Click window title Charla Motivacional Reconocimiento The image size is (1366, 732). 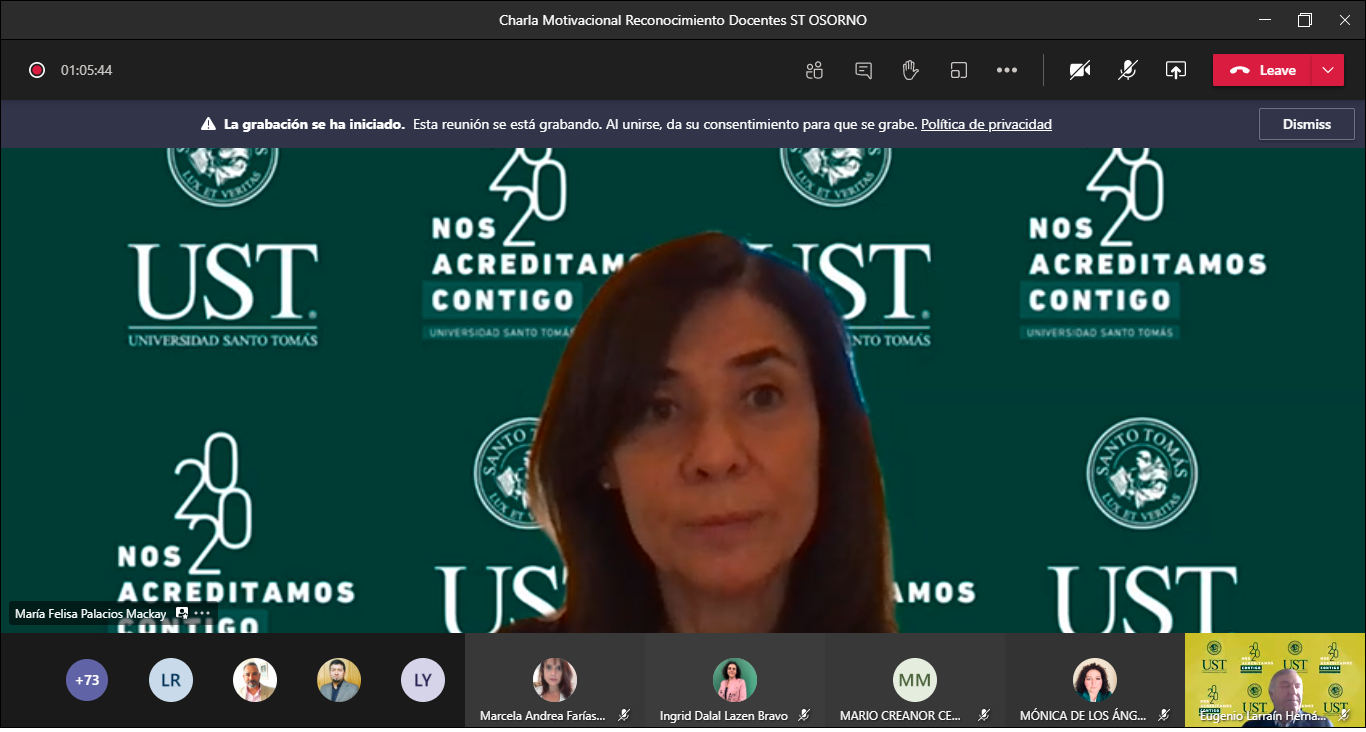683,20
